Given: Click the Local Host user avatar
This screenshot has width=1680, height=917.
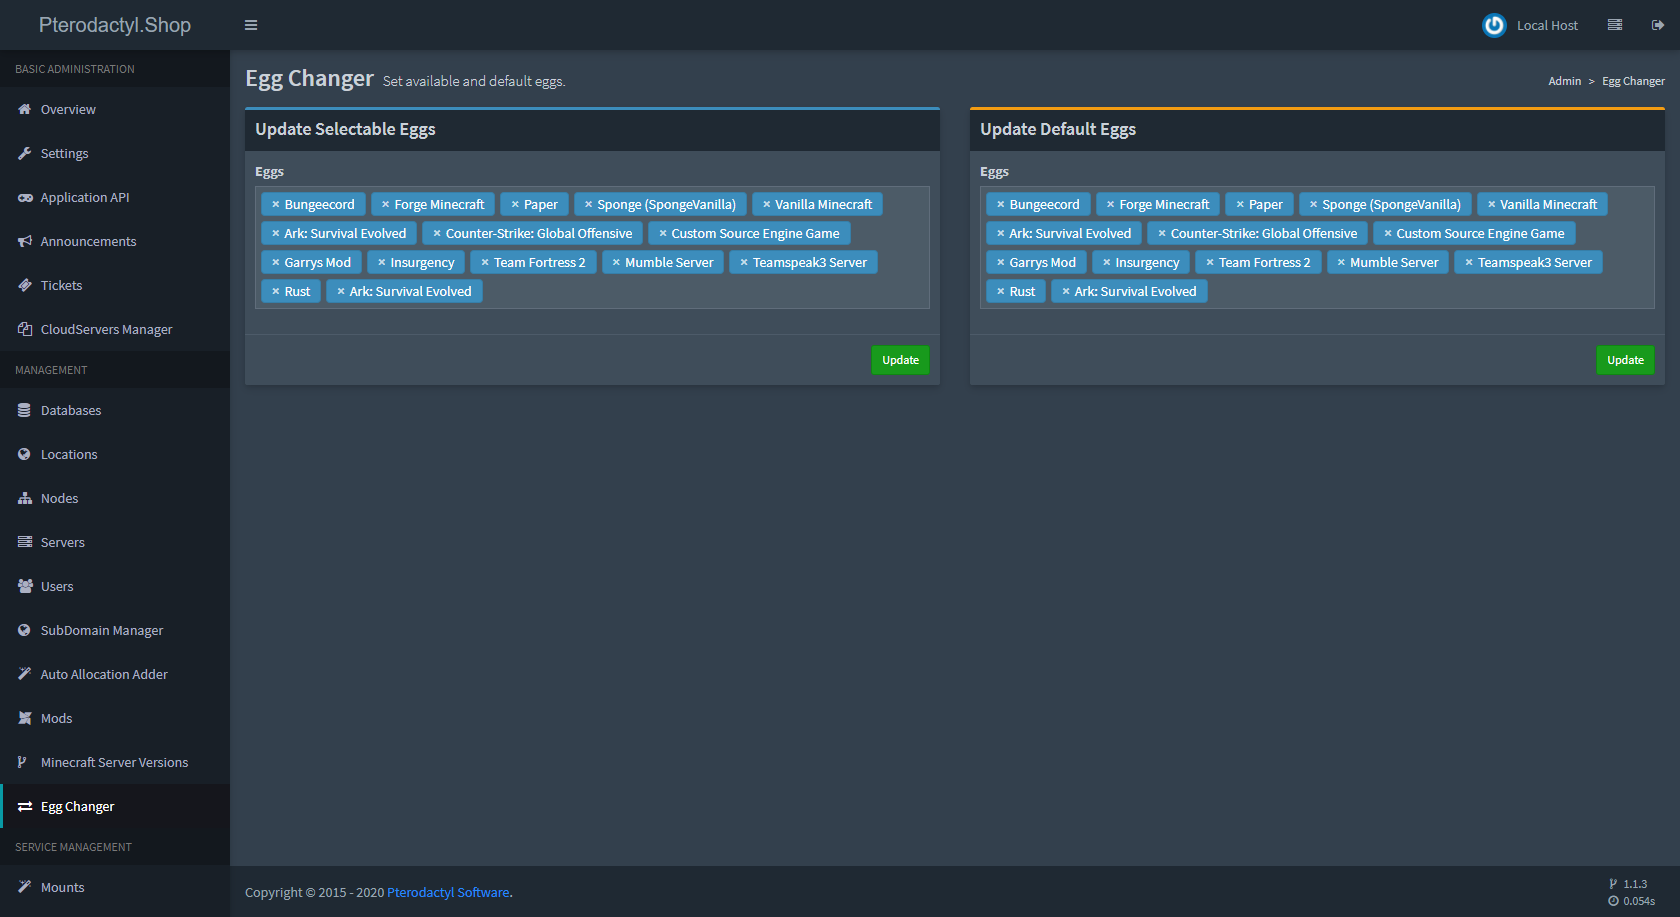Looking at the screenshot, I should click(1493, 25).
